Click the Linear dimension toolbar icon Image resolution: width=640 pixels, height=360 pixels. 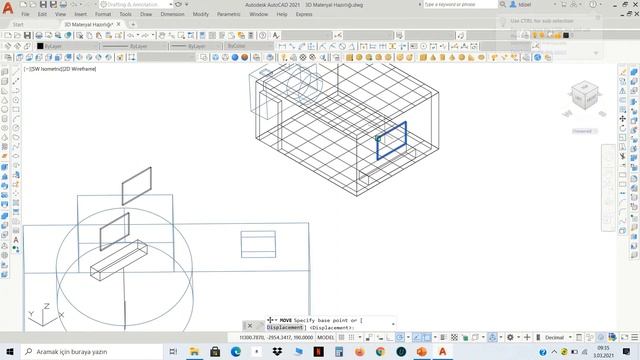tap(282, 46)
